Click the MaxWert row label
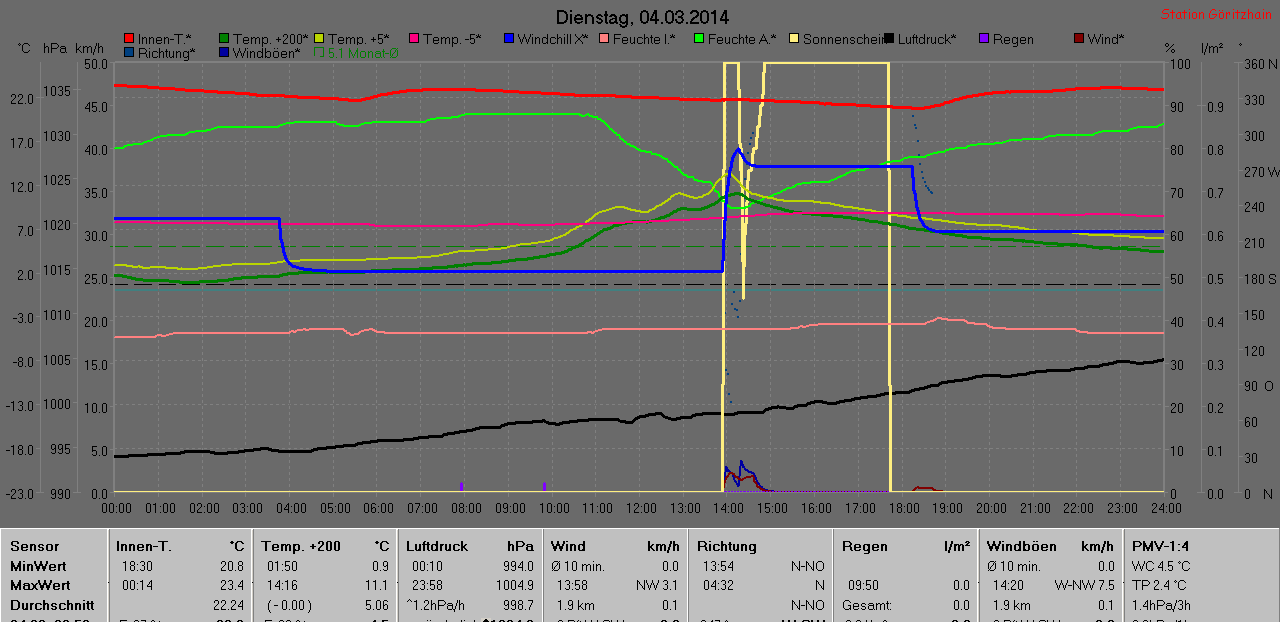The width and height of the screenshot is (1280, 622). (x=38, y=585)
